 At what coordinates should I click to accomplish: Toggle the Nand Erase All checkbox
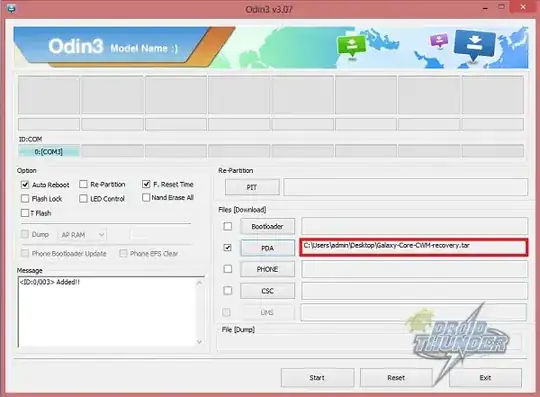pos(146,197)
